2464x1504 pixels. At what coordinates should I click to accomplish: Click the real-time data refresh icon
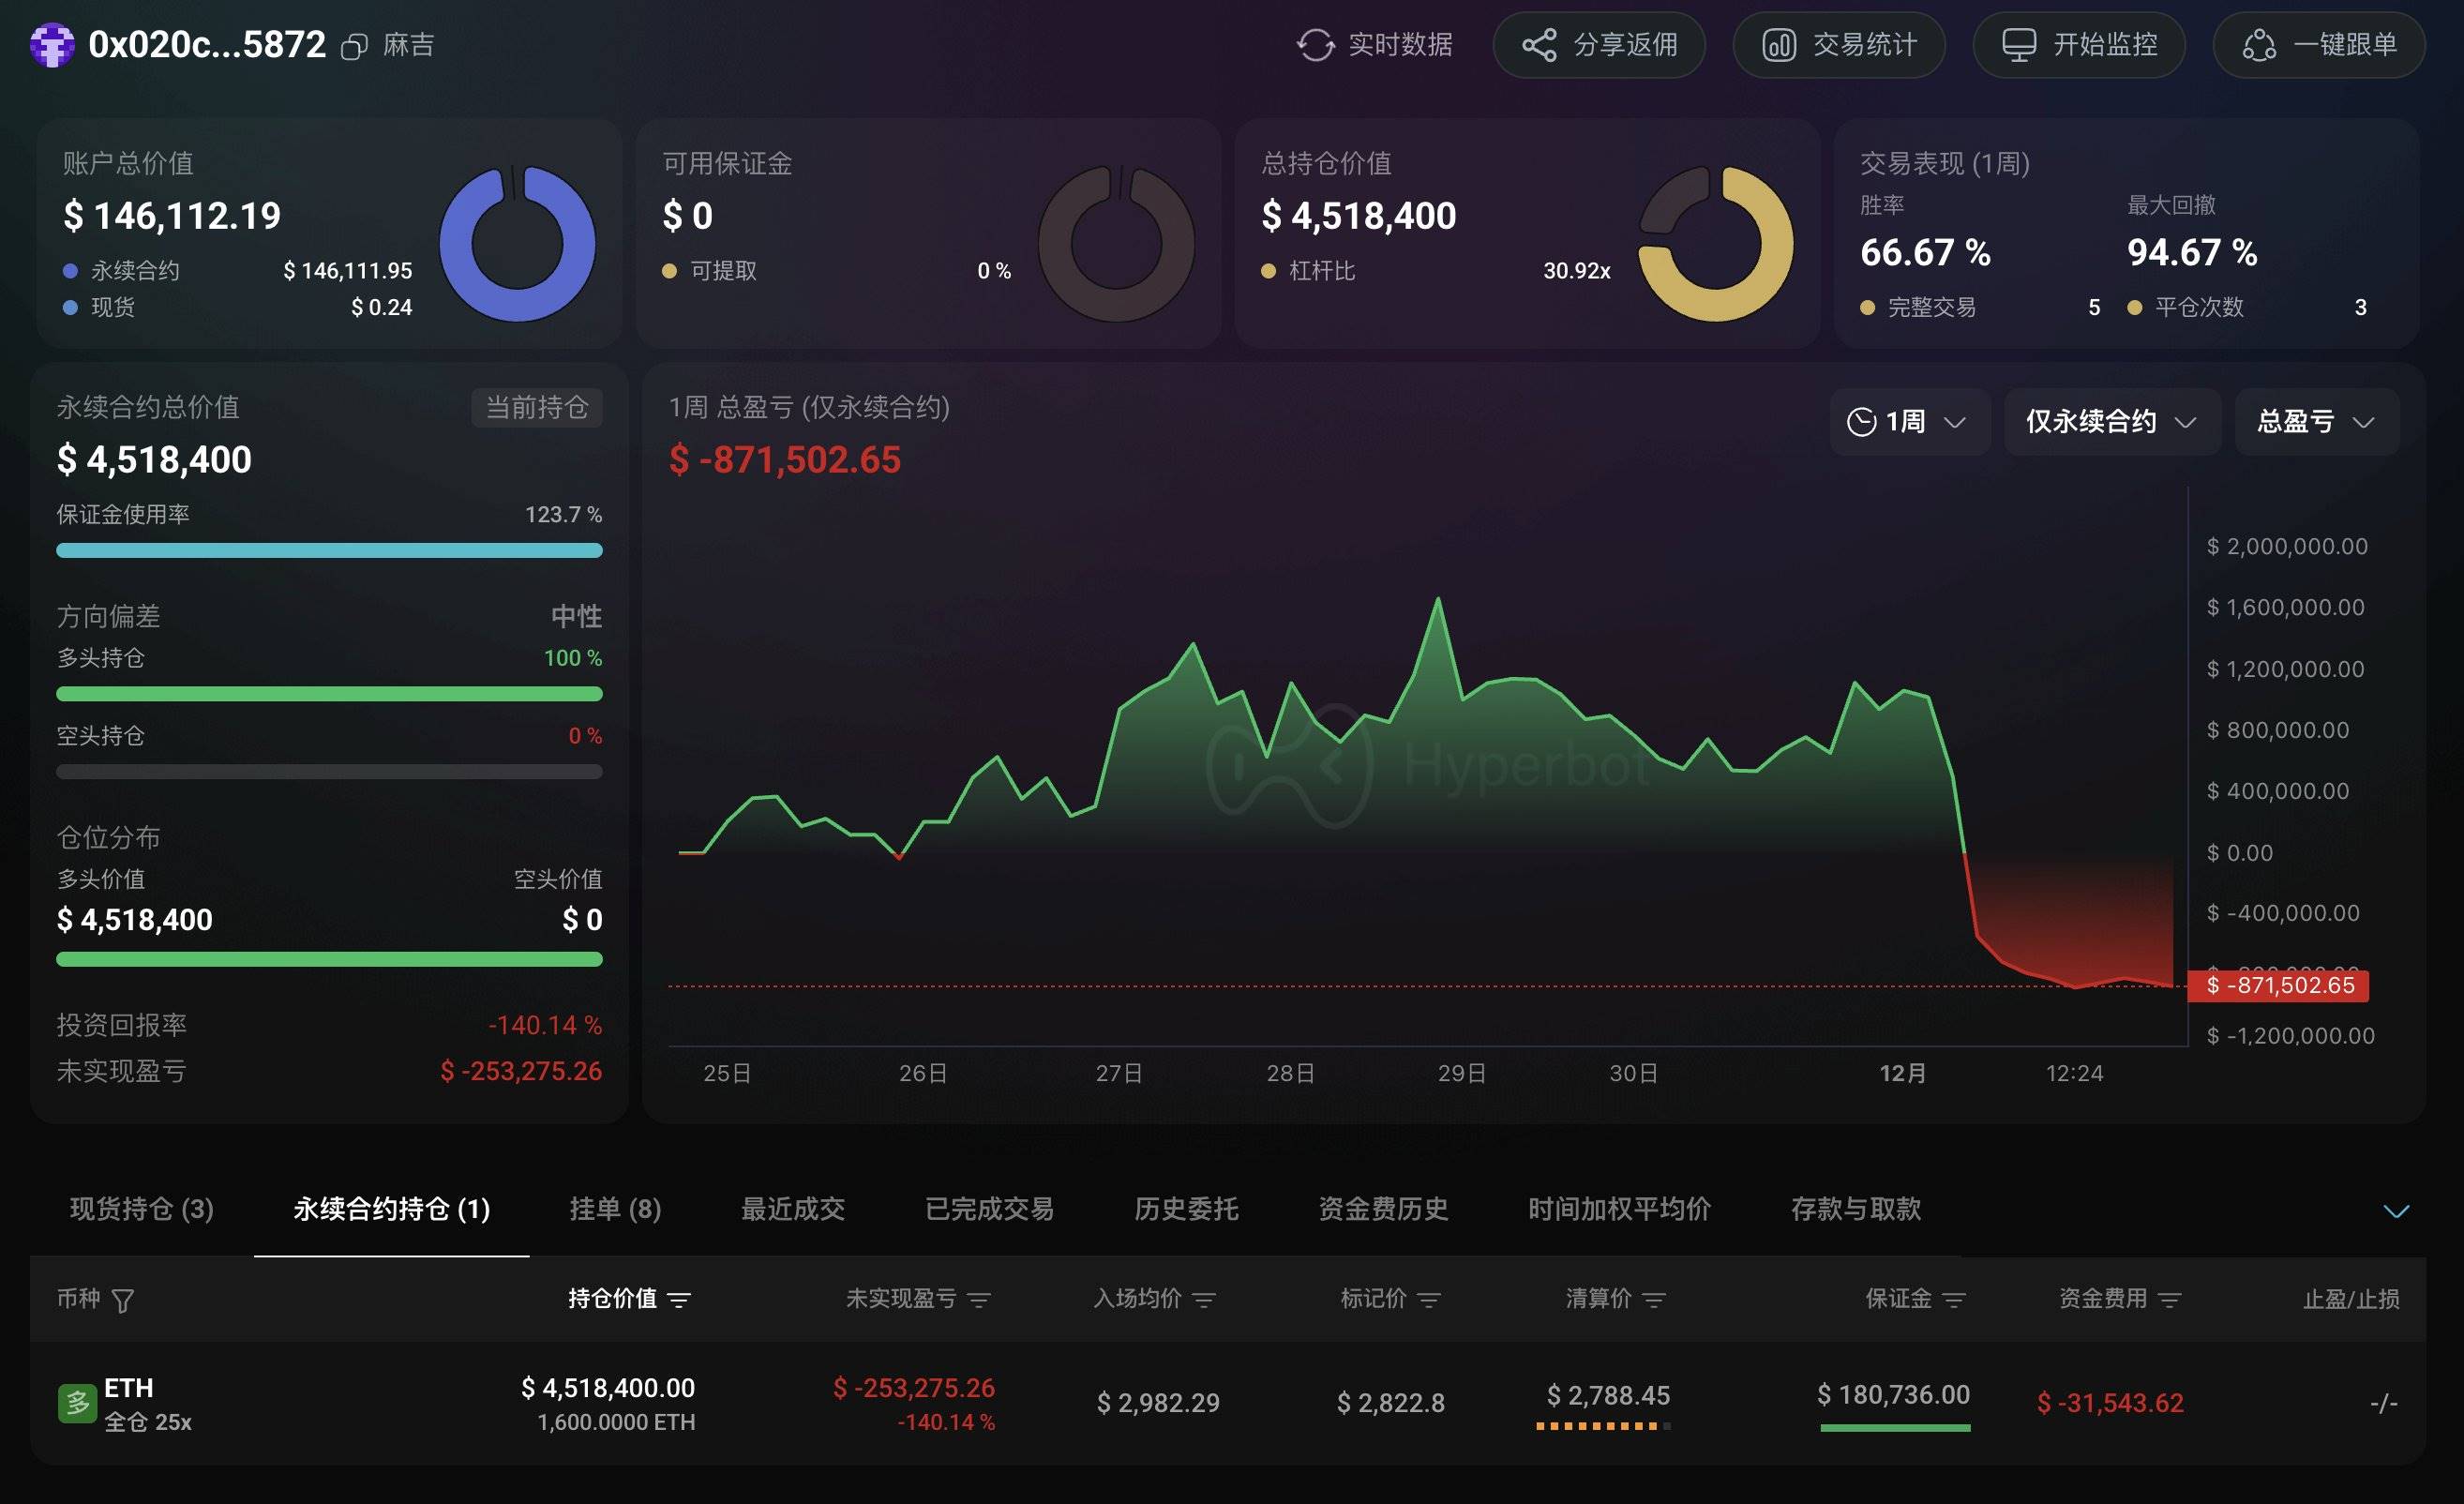point(1315,45)
